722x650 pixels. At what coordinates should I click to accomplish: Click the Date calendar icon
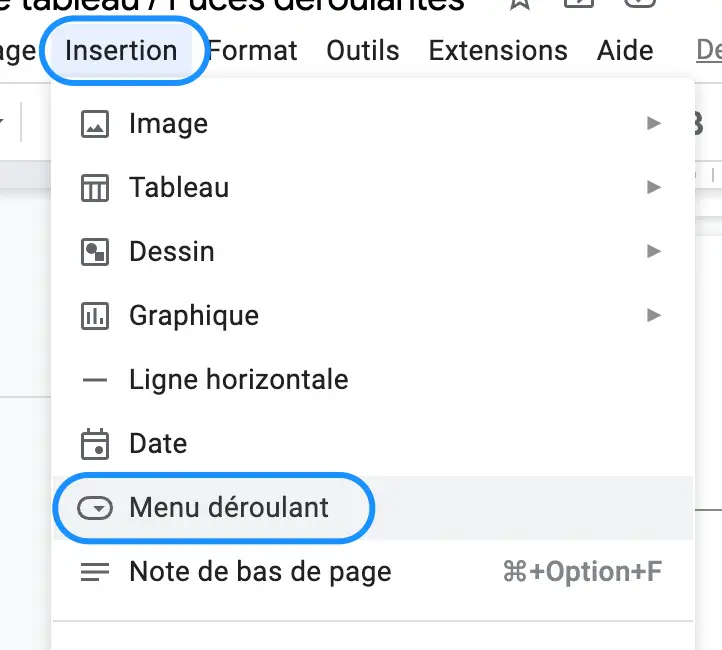pyautogui.click(x=95, y=444)
